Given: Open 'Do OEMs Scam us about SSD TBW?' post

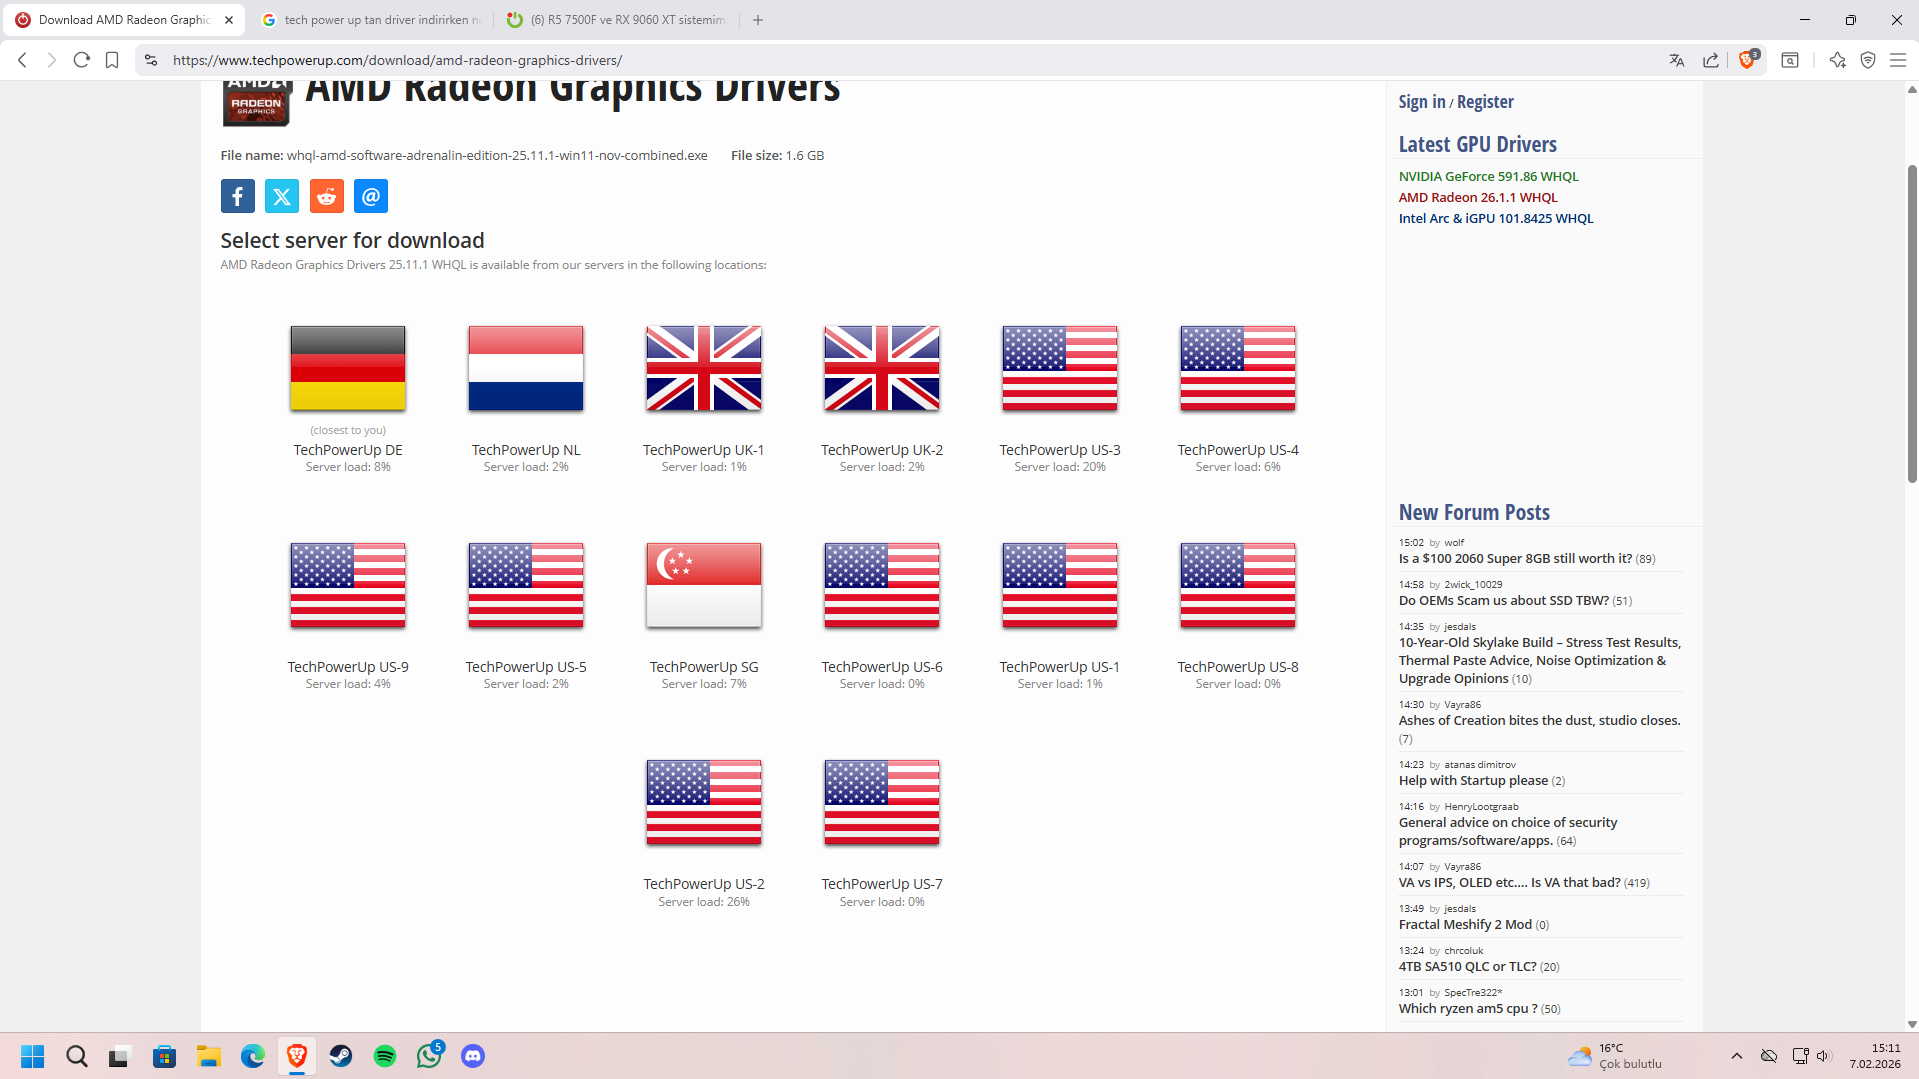Looking at the screenshot, I should tap(1504, 601).
